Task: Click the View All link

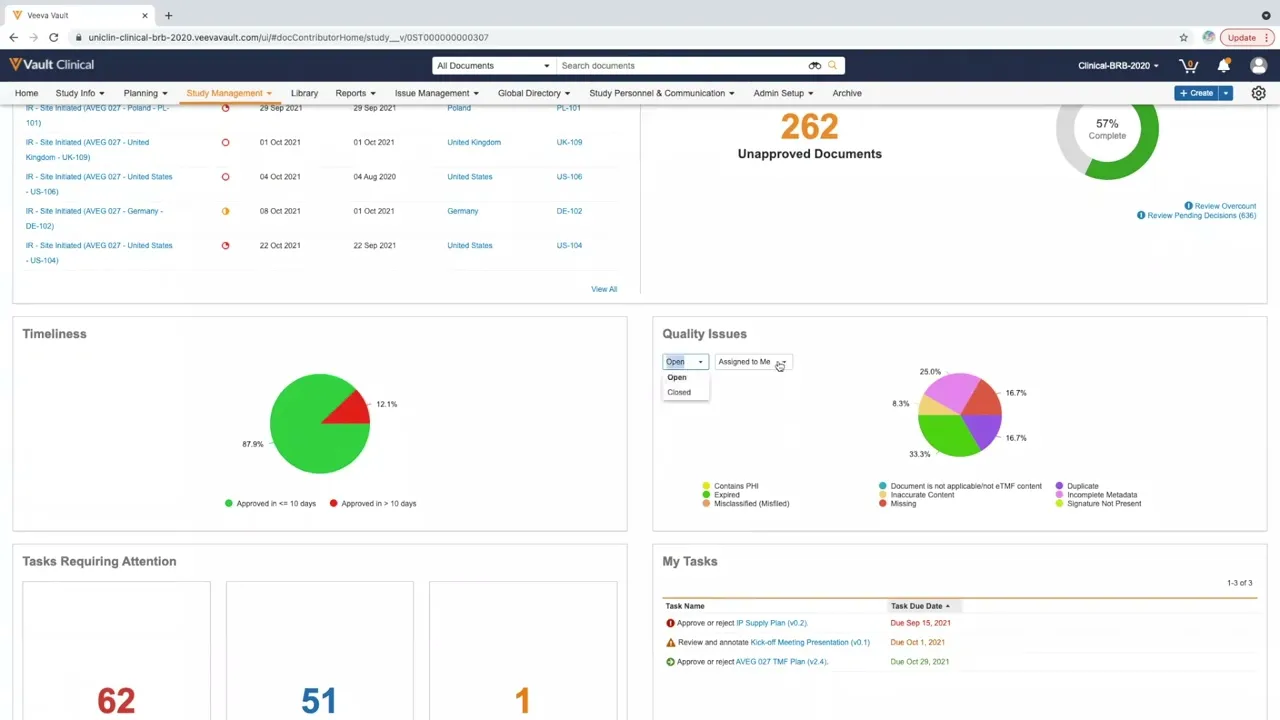Action: pos(604,289)
